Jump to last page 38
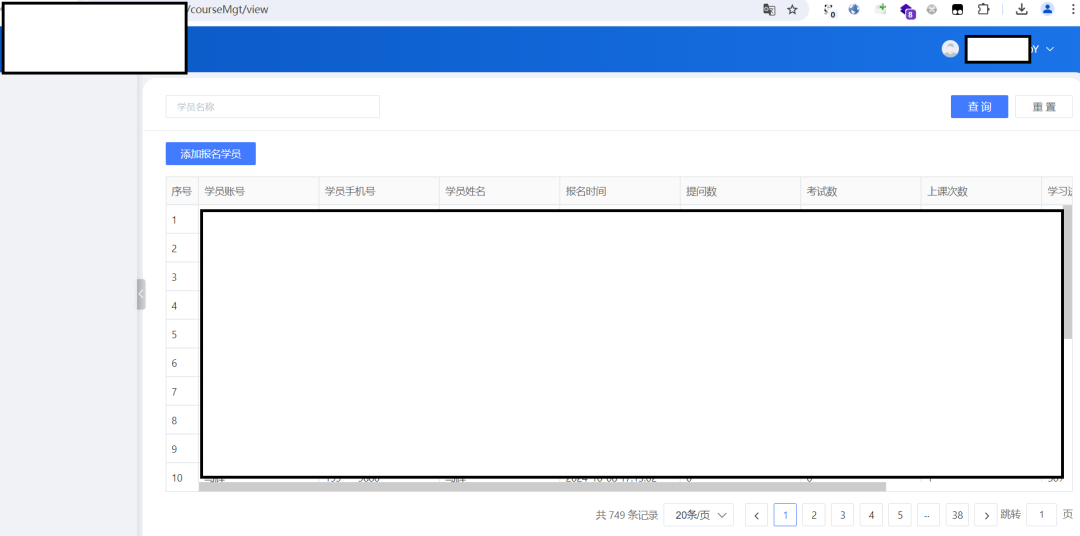The height and width of the screenshot is (536, 1080). tap(957, 515)
